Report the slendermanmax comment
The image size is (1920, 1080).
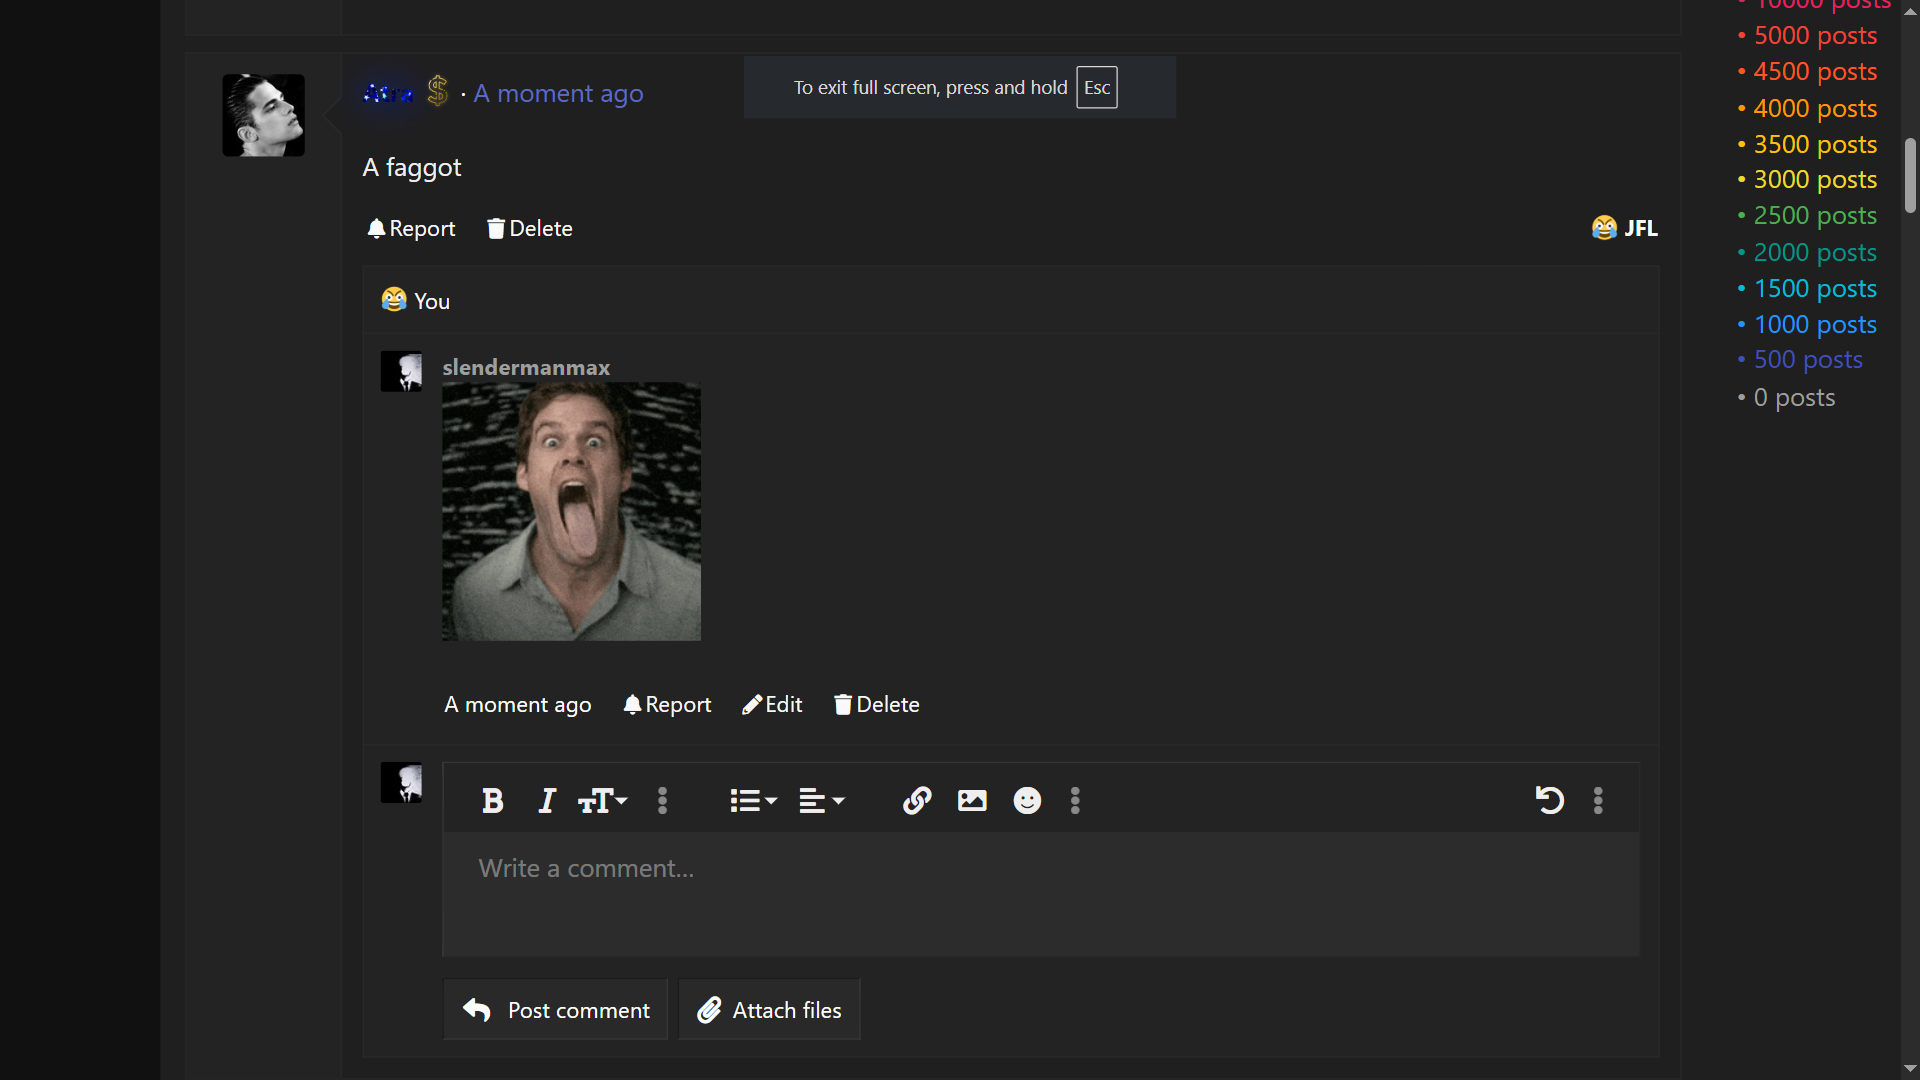[x=667, y=705]
